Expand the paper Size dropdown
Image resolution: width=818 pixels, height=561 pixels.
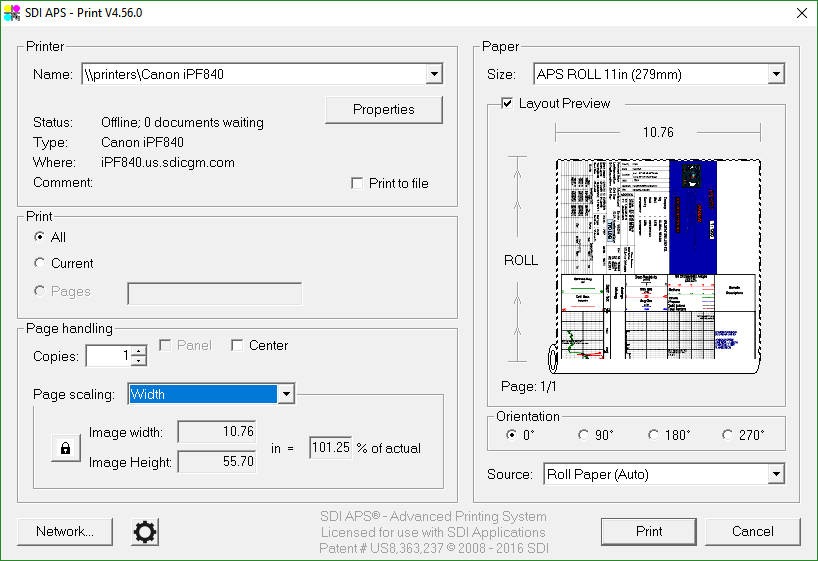776,74
